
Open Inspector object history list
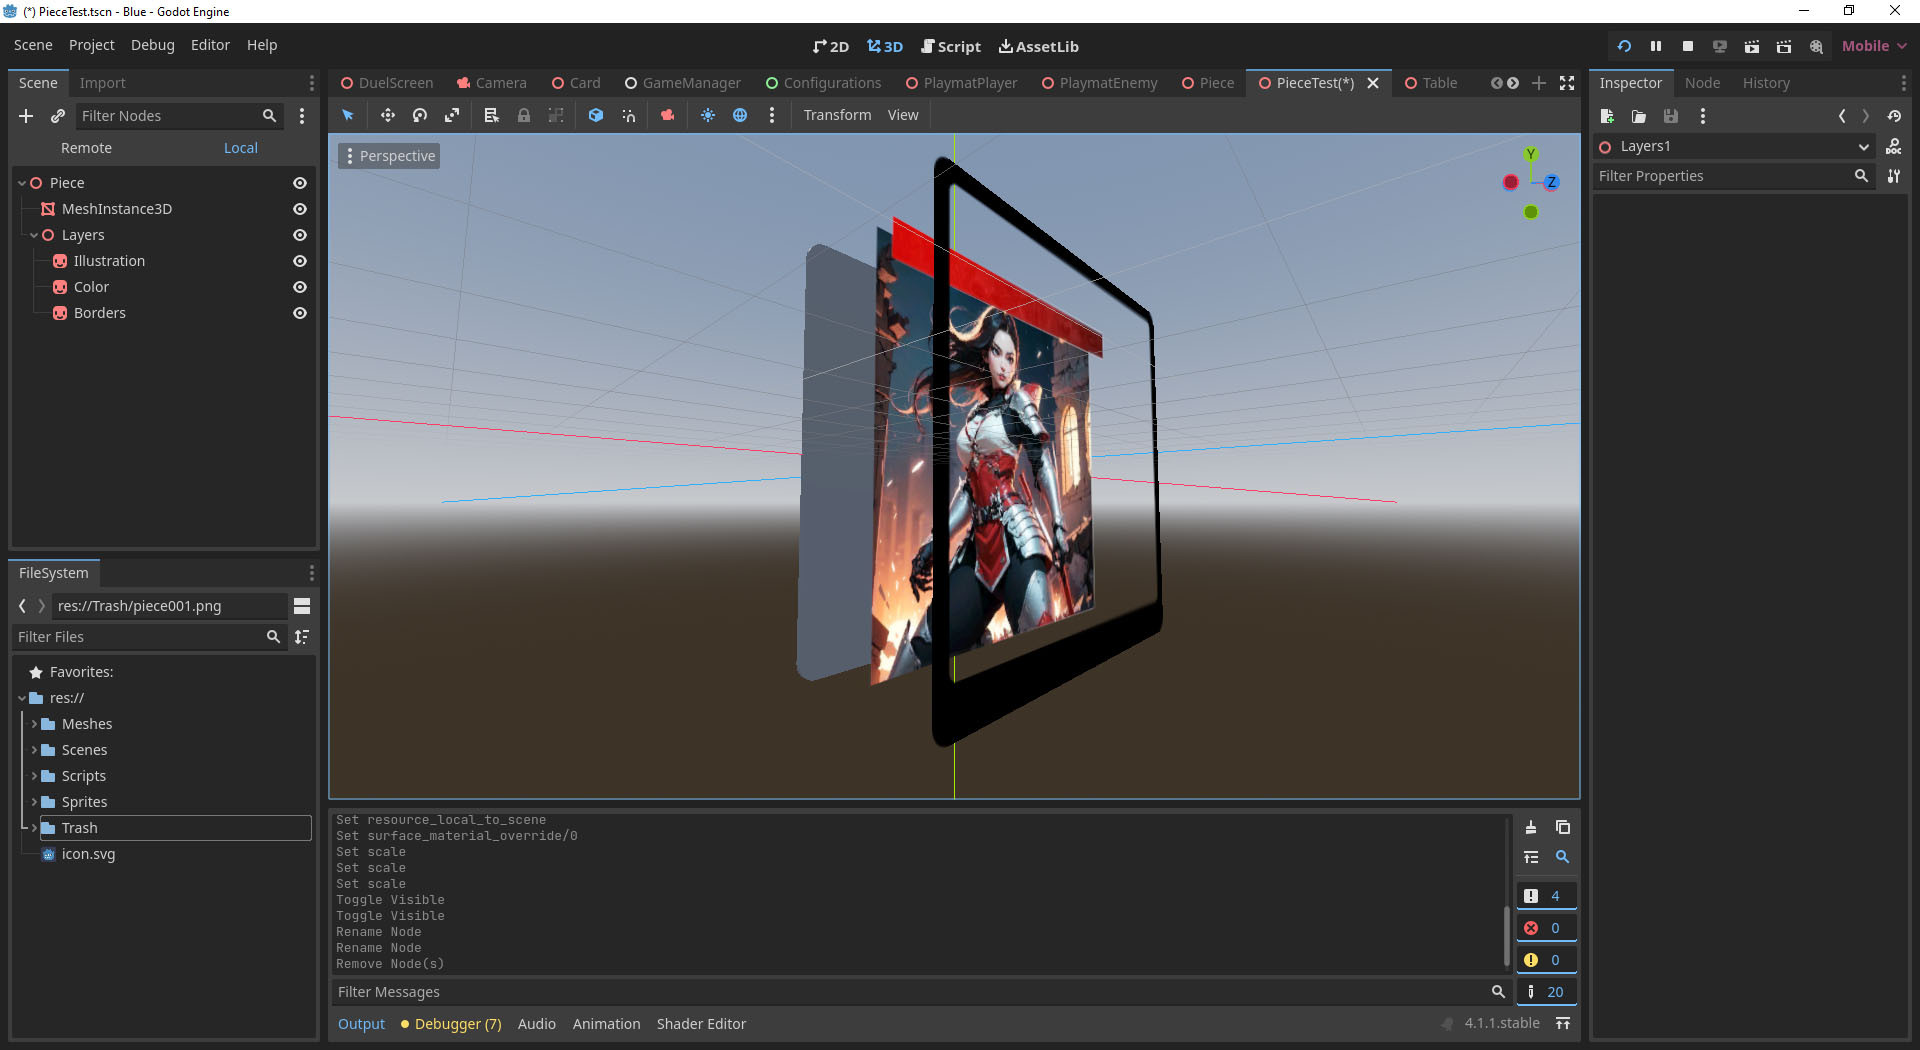click(1894, 116)
